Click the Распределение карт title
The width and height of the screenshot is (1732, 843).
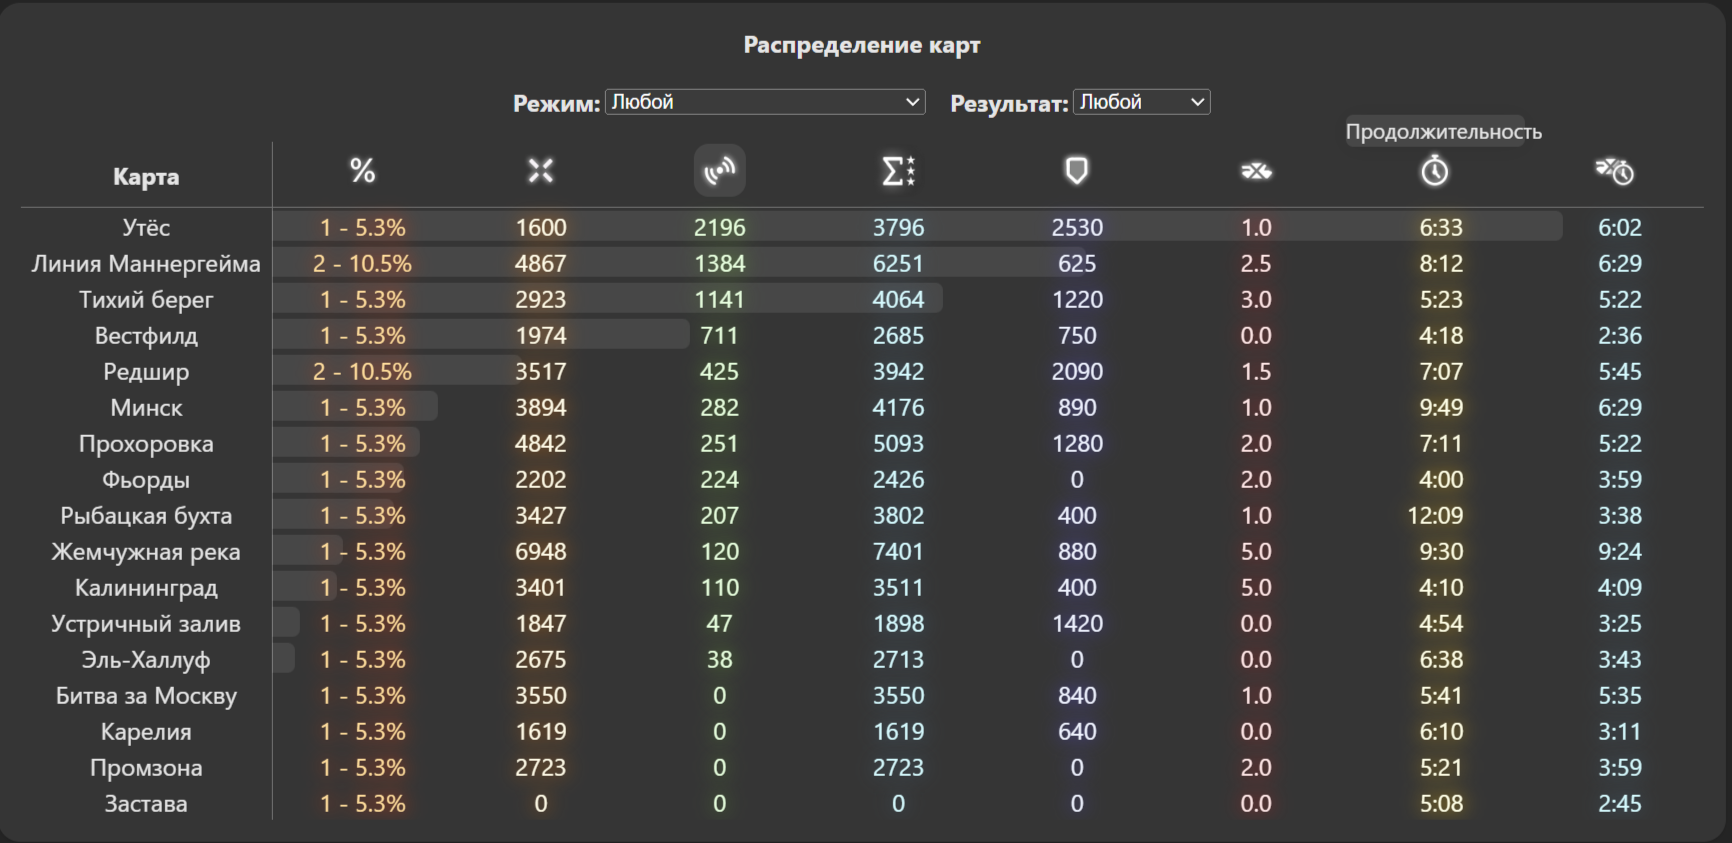[862, 45]
